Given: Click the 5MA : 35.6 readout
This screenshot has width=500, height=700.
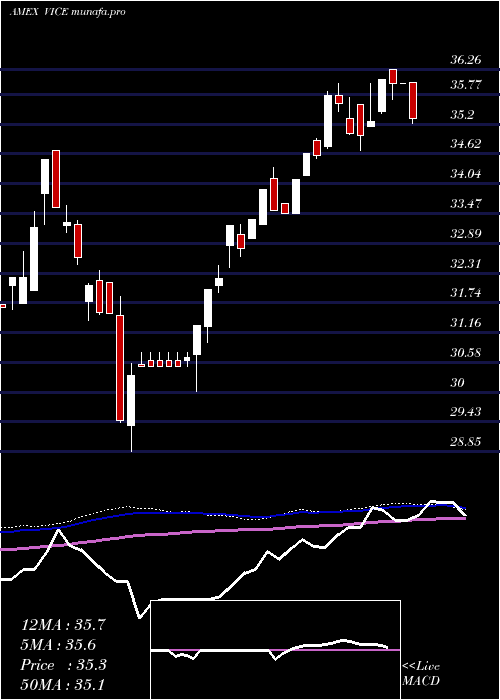Looking at the screenshot, I should tap(59, 645).
